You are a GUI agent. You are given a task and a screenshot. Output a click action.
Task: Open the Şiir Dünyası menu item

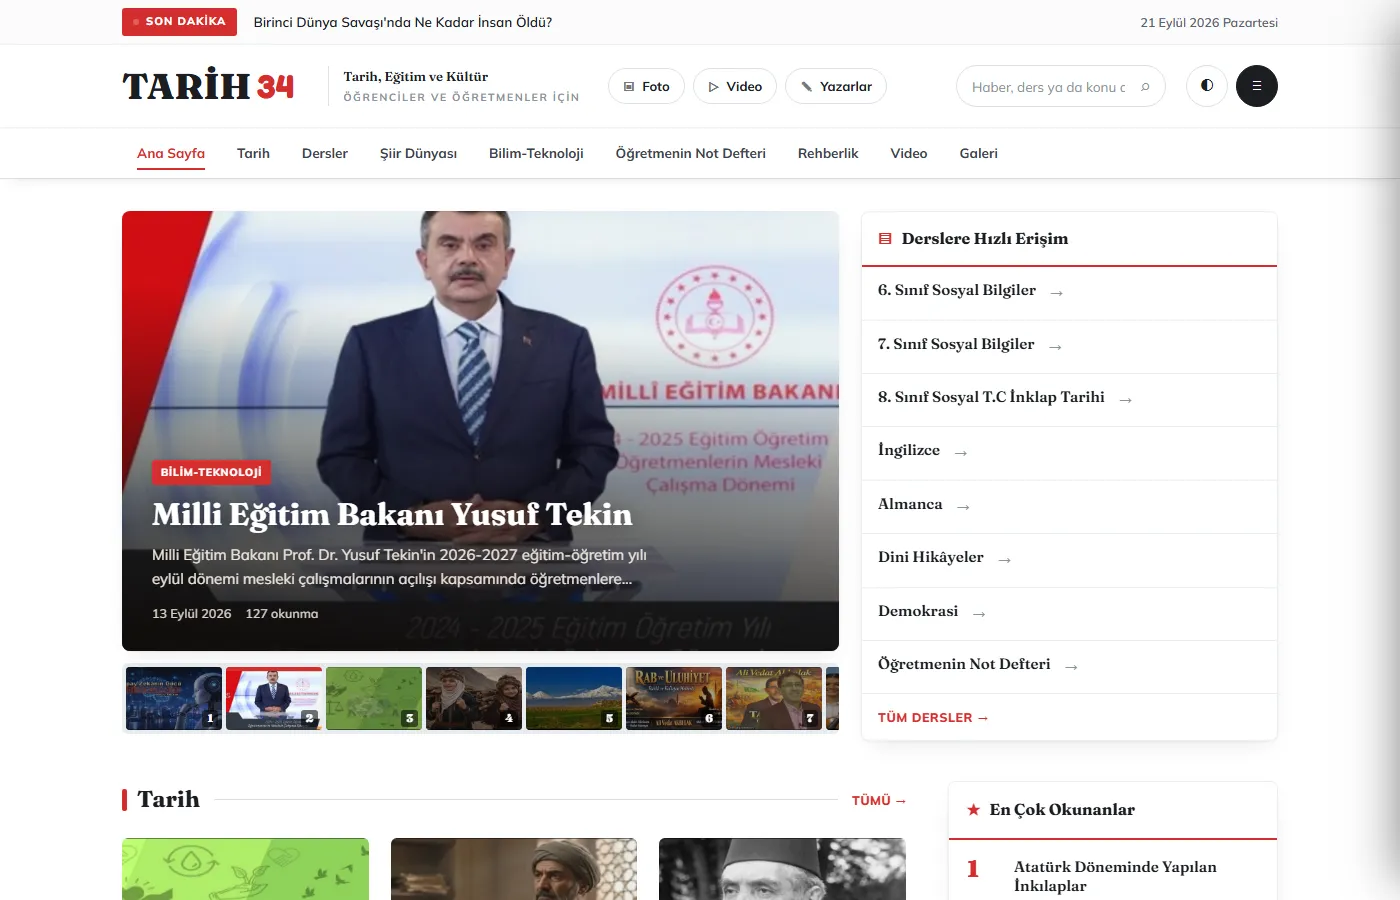[418, 153]
